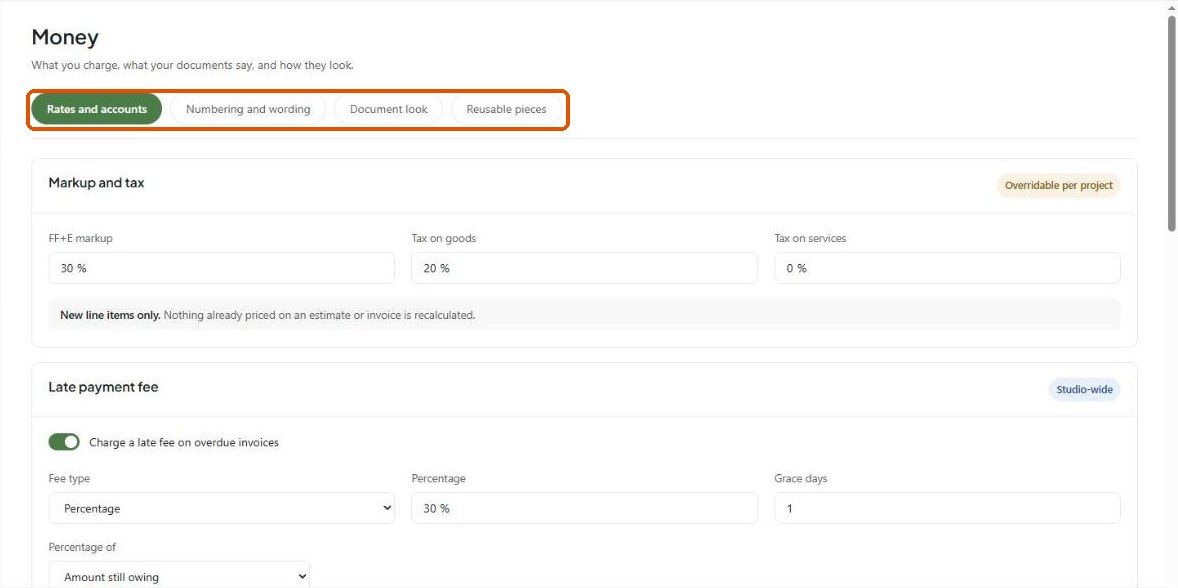Click the Tax on services field
1178x588 pixels.
pos(947,268)
